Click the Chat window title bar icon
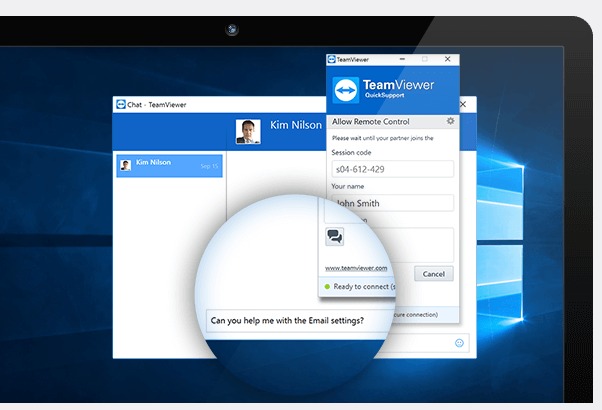Screen dimensions: 602x410 pos(121,104)
